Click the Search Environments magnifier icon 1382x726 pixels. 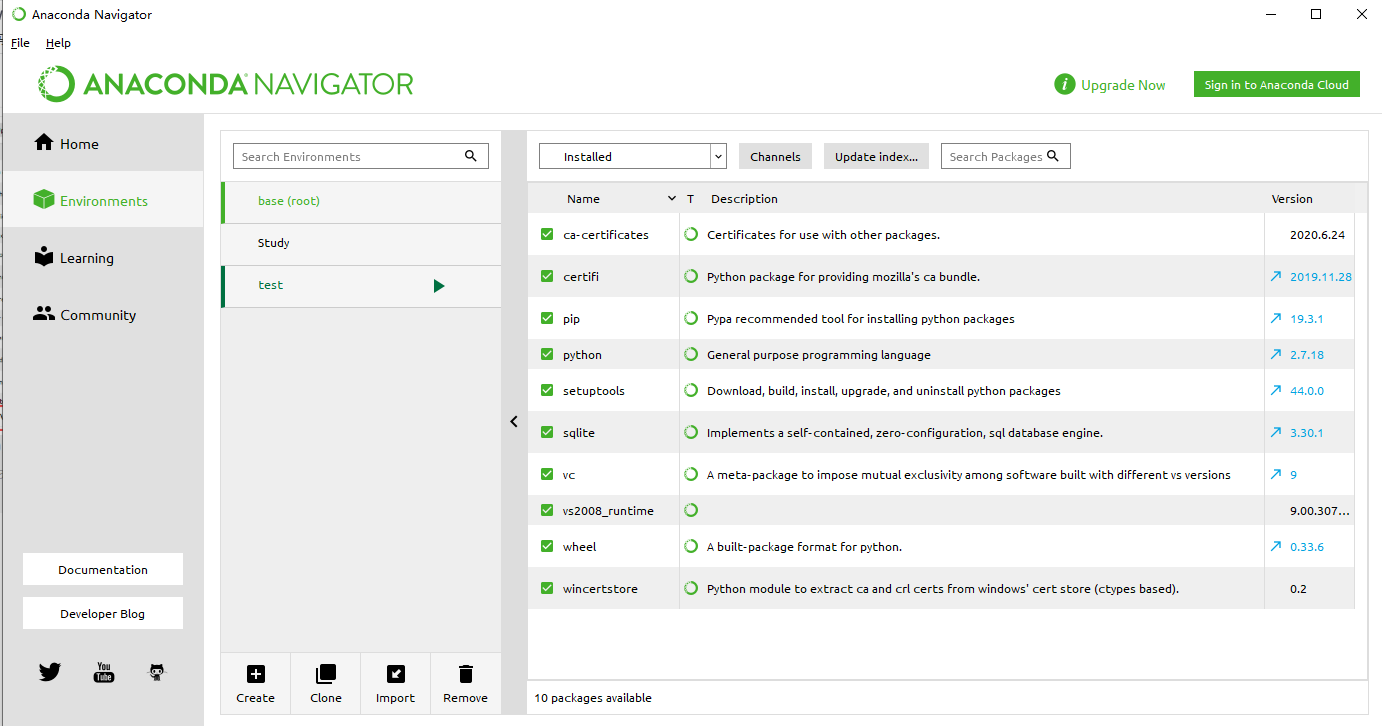tap(471, 156)
